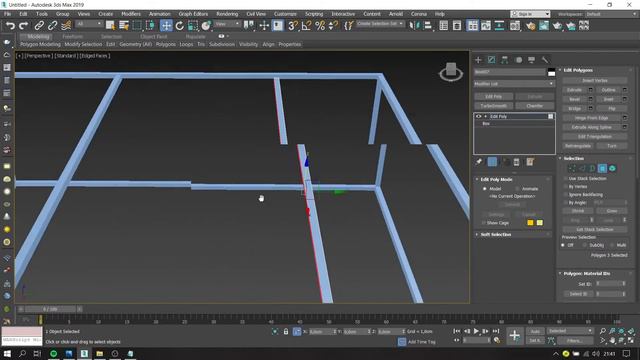This screenshot has width=640, height=360.
Task: Open the Customize menu
Action: coord(285,14)
